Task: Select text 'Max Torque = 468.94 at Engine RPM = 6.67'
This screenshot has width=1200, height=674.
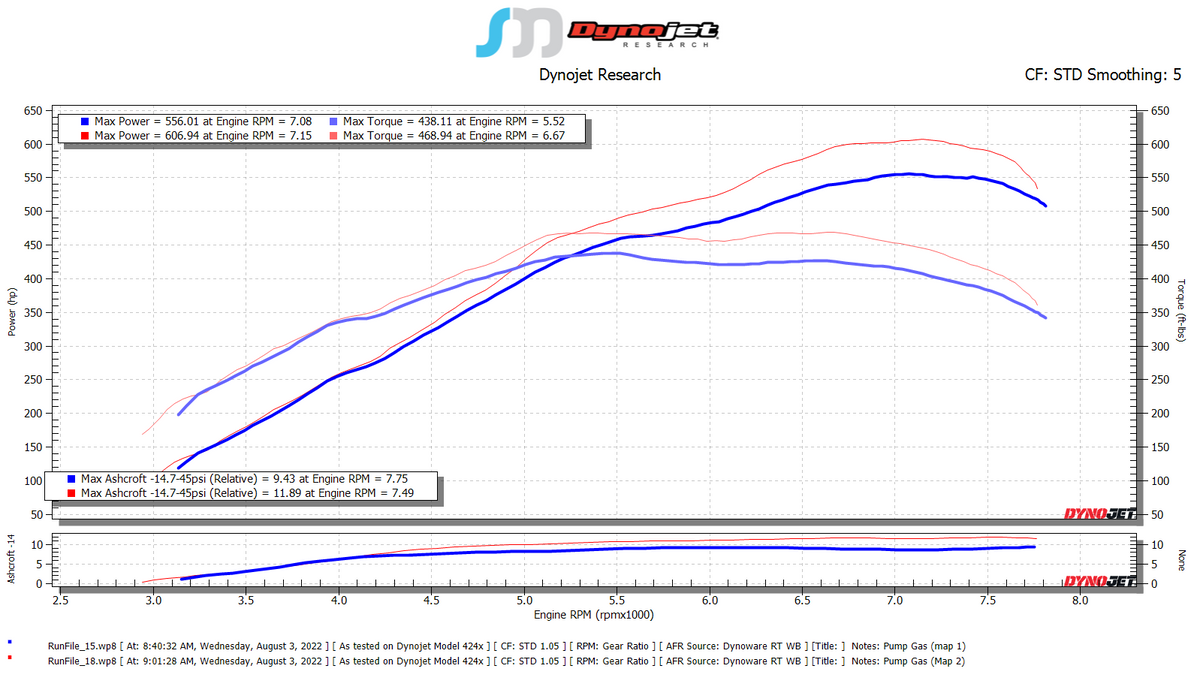Action: (x=454, y=136)
